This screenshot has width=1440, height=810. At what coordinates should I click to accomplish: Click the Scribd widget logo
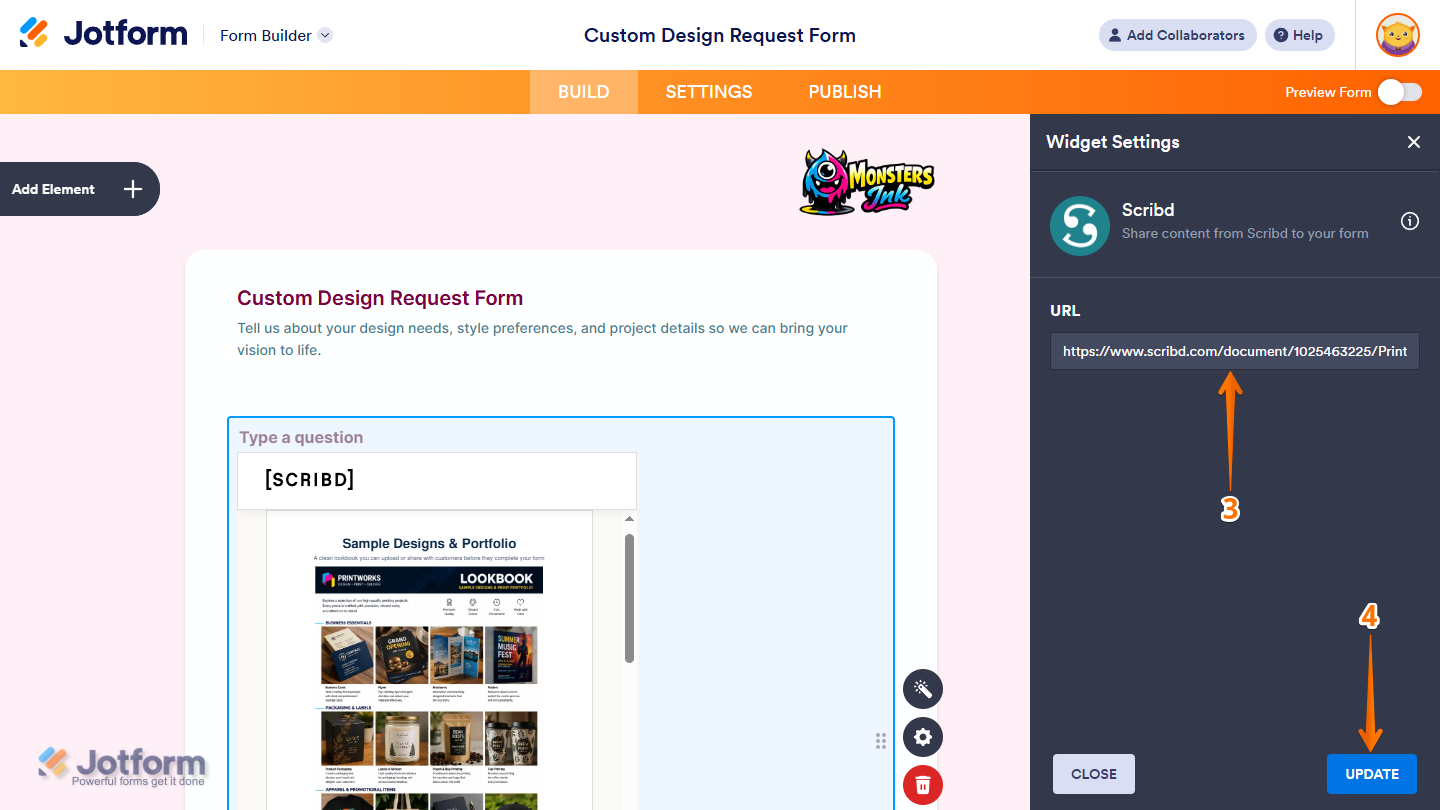click(x=1079, y=225)
